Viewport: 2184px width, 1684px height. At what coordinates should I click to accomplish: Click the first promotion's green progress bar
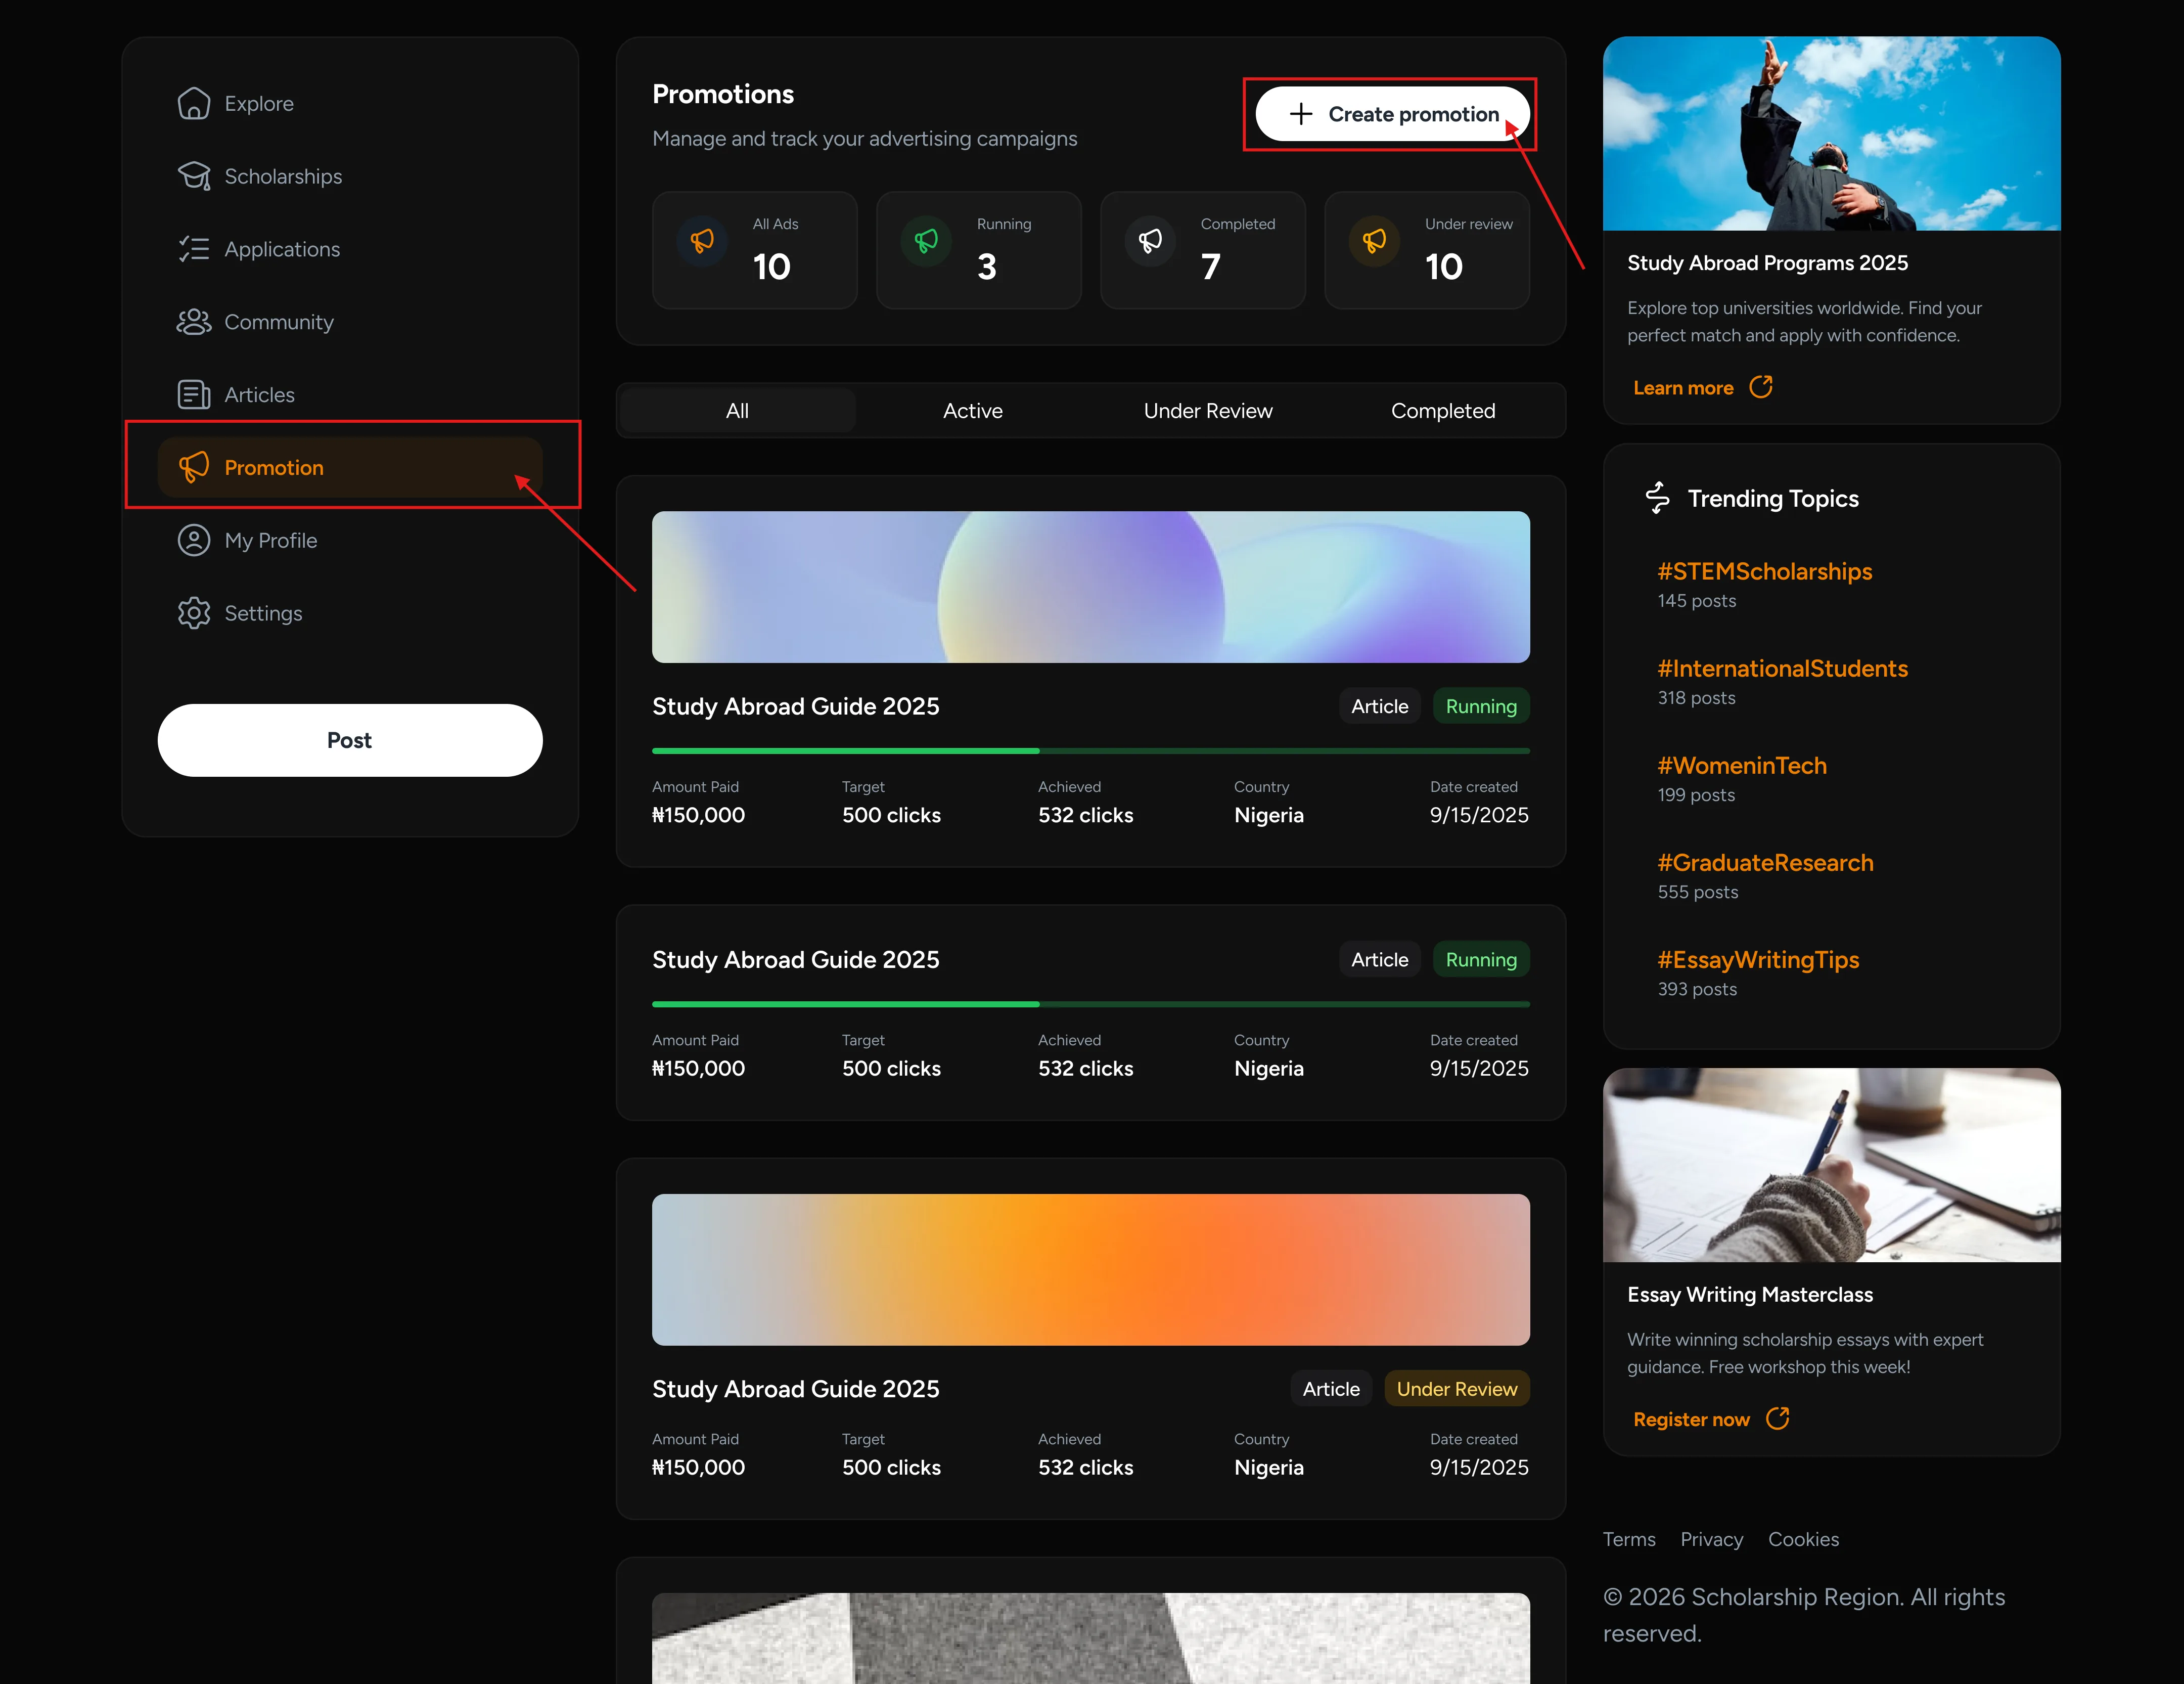pyautogui.click(x=1091, y=750)
